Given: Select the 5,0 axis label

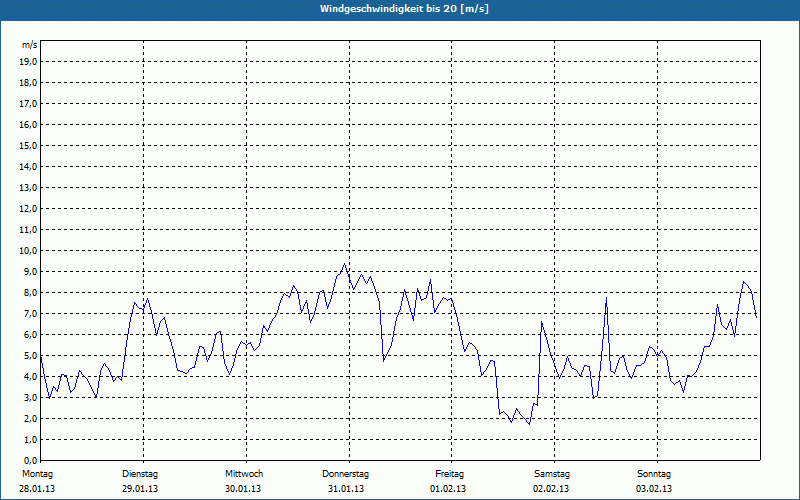Looking at the screenshot, I should [31, 356].
